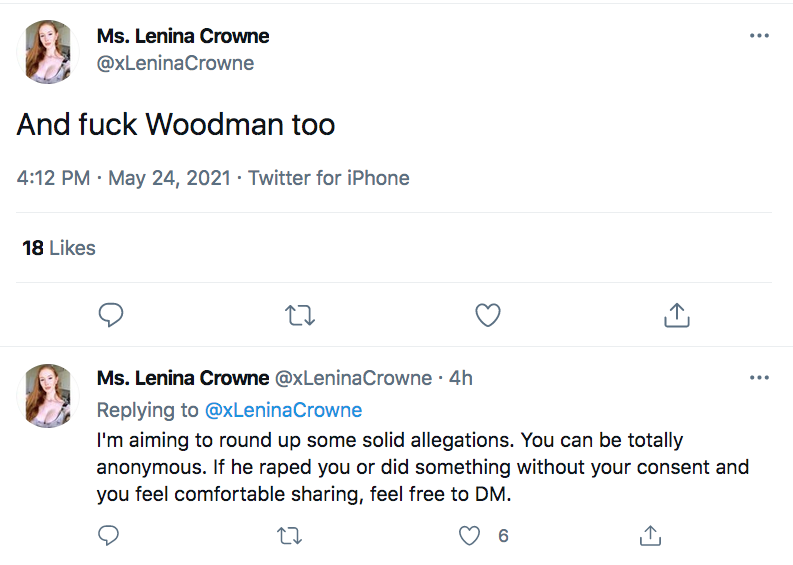Click the 4h timestamp on reply
The height and width of the screenshot is (565, 793).
click(x=461, y=378)
